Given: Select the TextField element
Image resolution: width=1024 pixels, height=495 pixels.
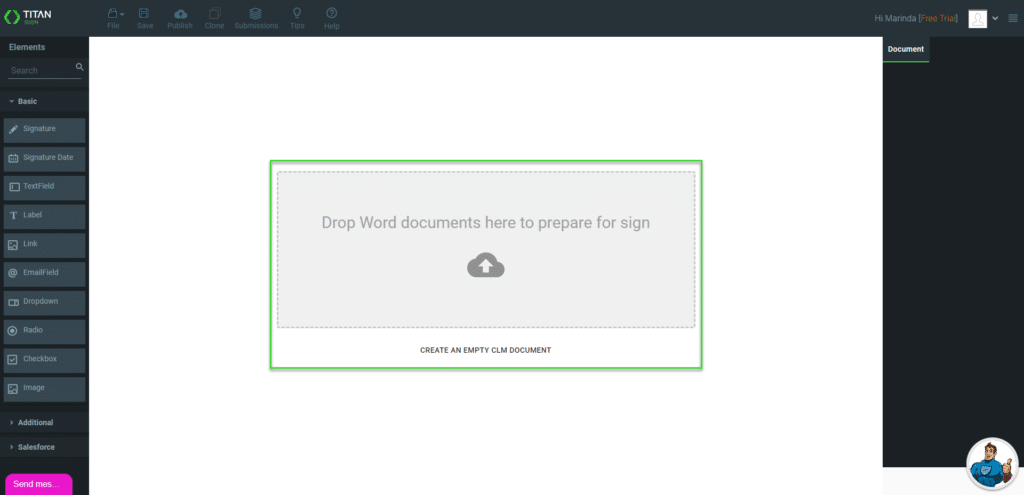Looking at the screenshot, I should (x=44, y=187).
